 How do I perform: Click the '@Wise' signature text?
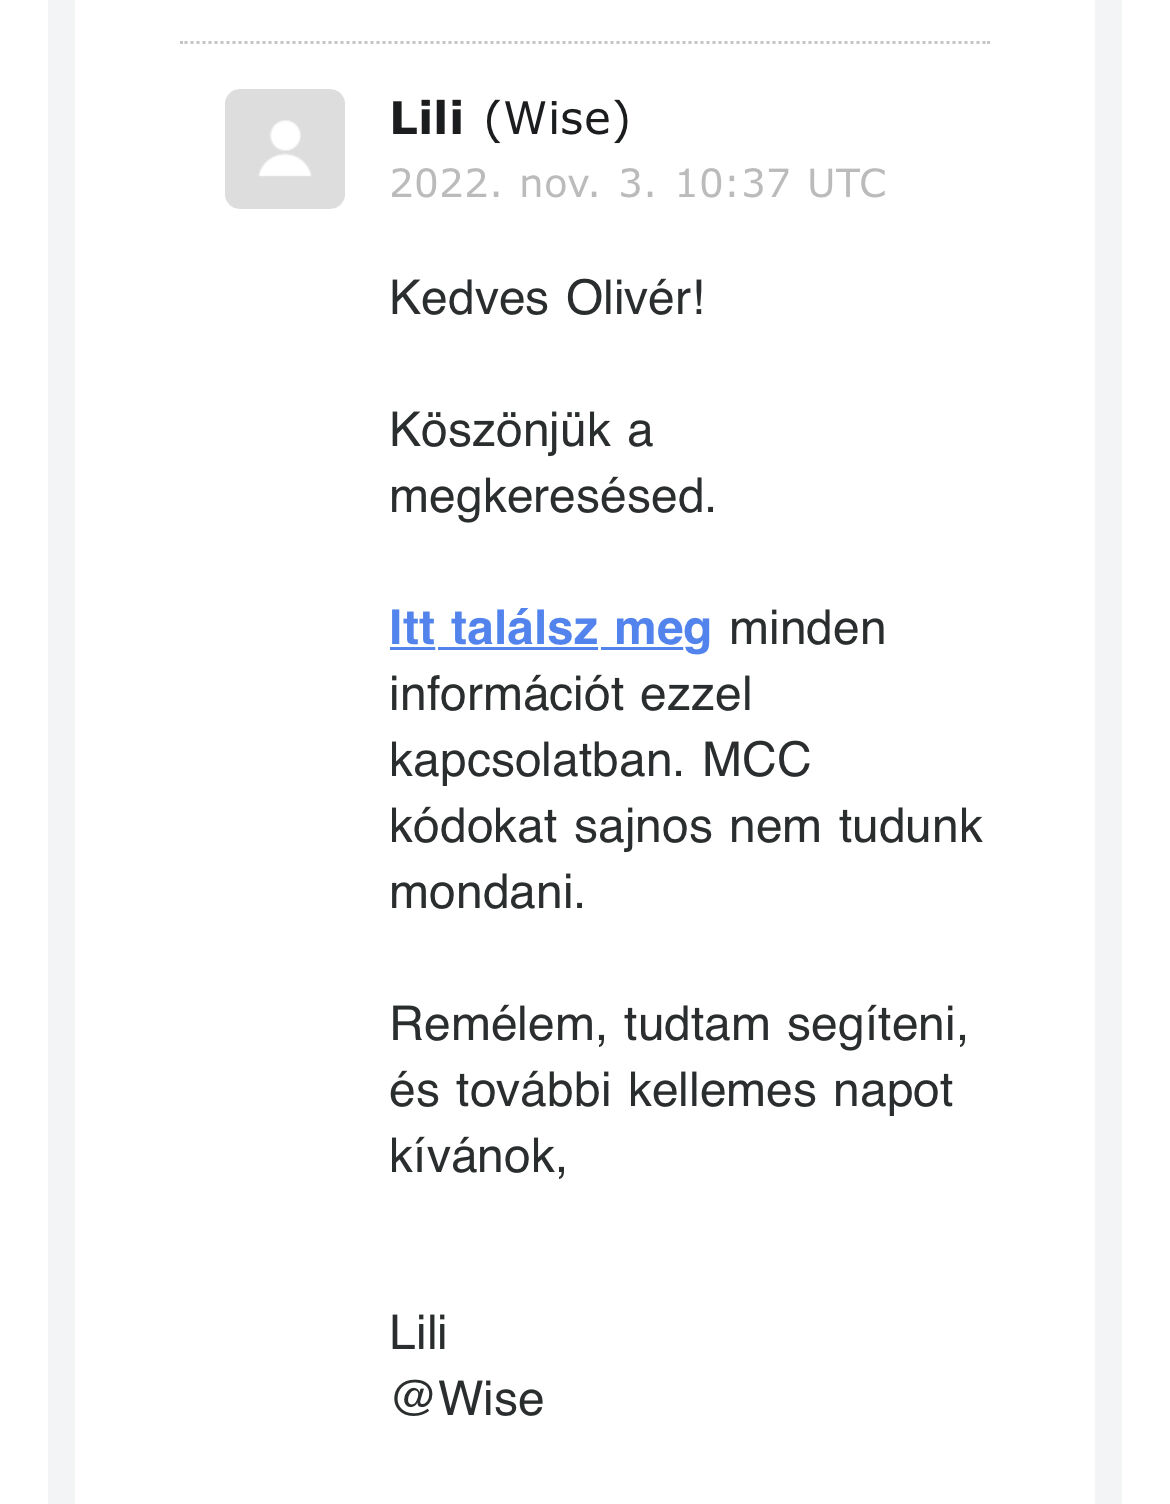tap(467, 1399)
